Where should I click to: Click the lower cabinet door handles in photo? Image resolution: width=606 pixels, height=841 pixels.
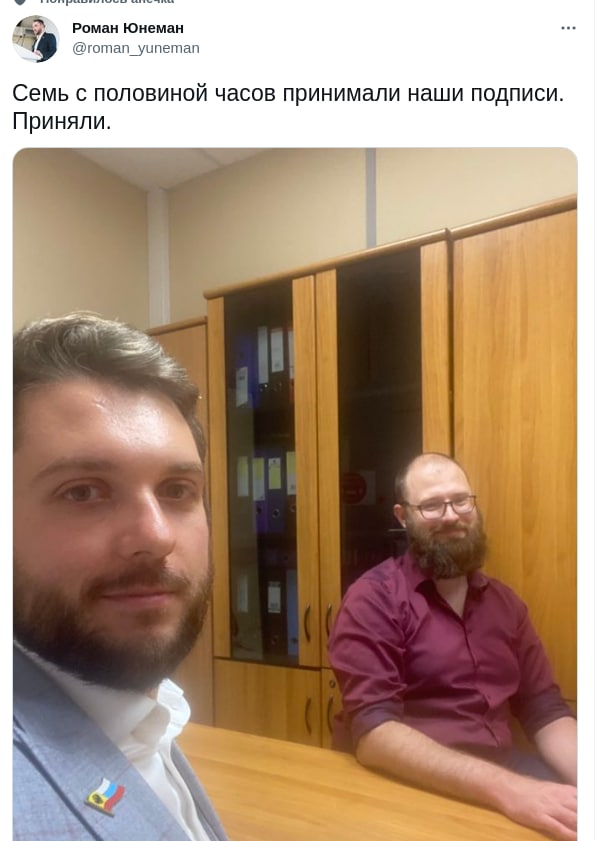[x=317, y=622]
